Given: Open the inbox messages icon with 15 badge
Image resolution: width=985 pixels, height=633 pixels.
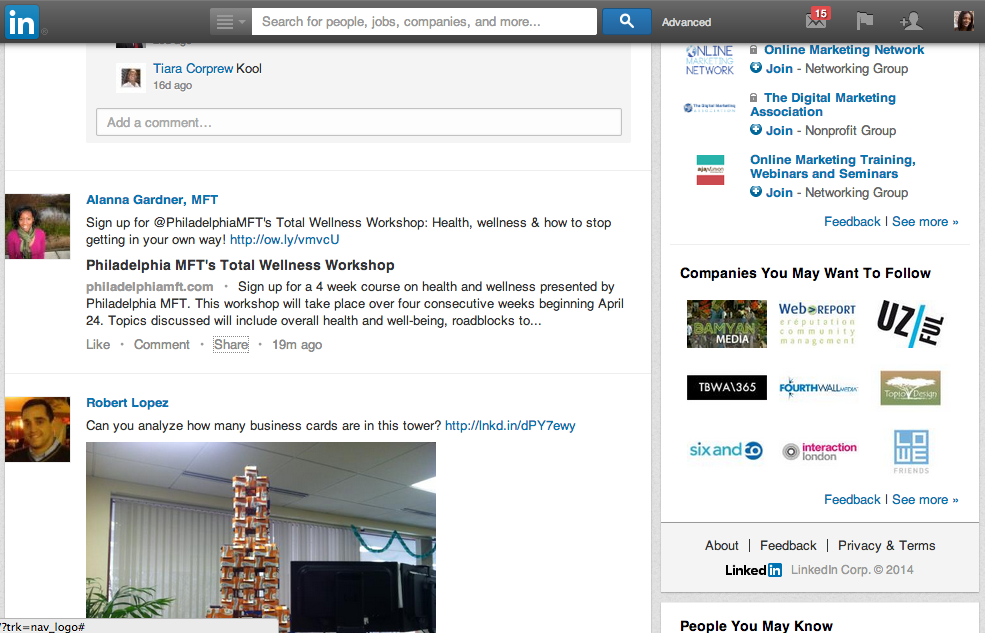Looking at the screenshot, I should [x=817, y=20].
